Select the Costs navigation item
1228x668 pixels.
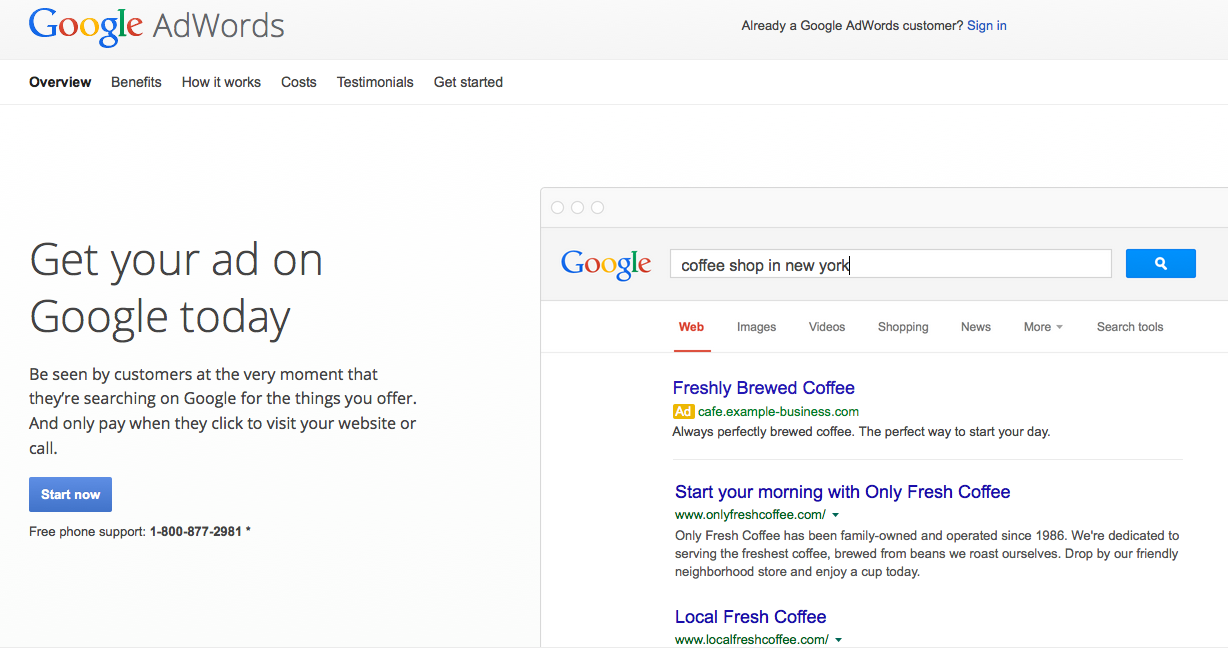click(299, 82)
